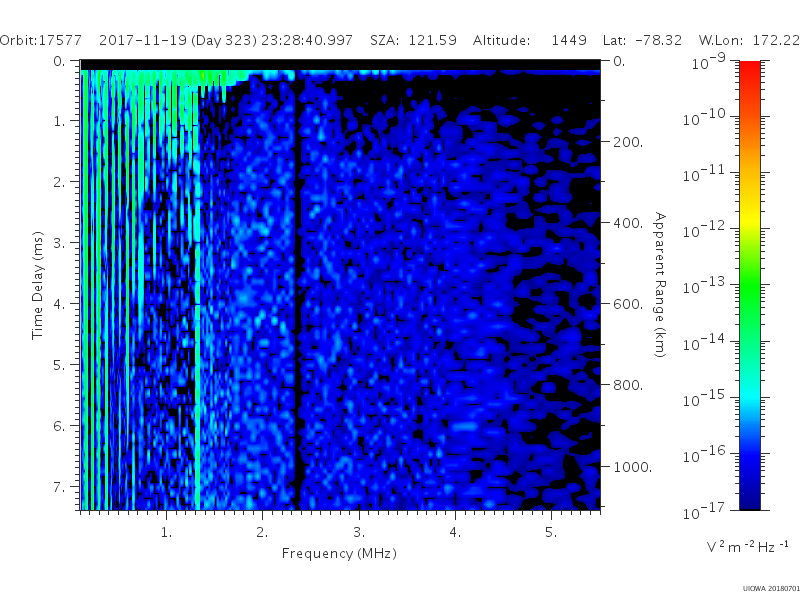This screenshot has width=800, height=600.
Task: Click the '0.' tick label on time delay axis
Action: pos(60,61)
